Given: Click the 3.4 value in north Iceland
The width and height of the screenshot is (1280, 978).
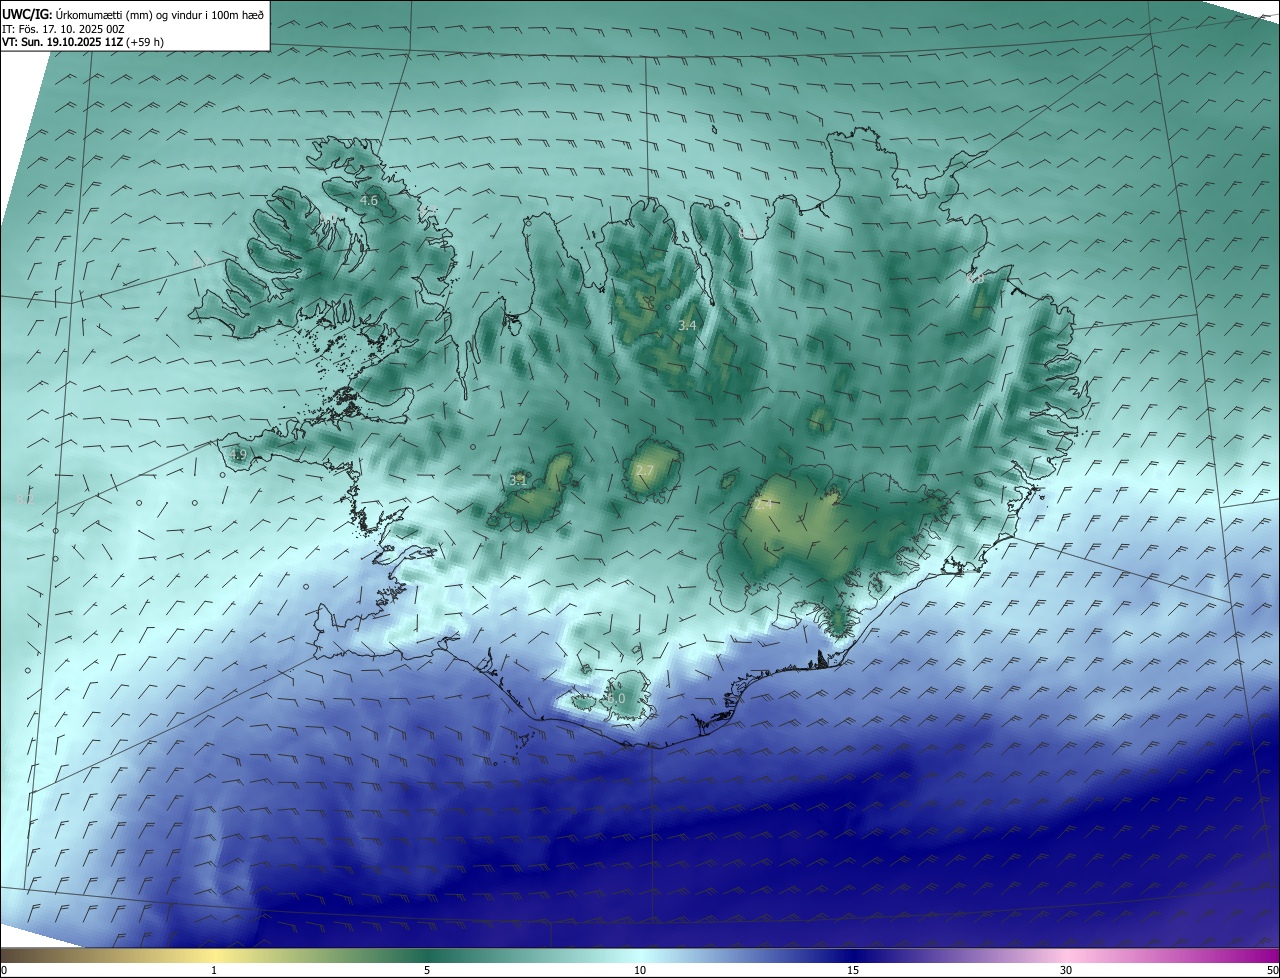Looking at the screenshot, I should pos(687,326).
